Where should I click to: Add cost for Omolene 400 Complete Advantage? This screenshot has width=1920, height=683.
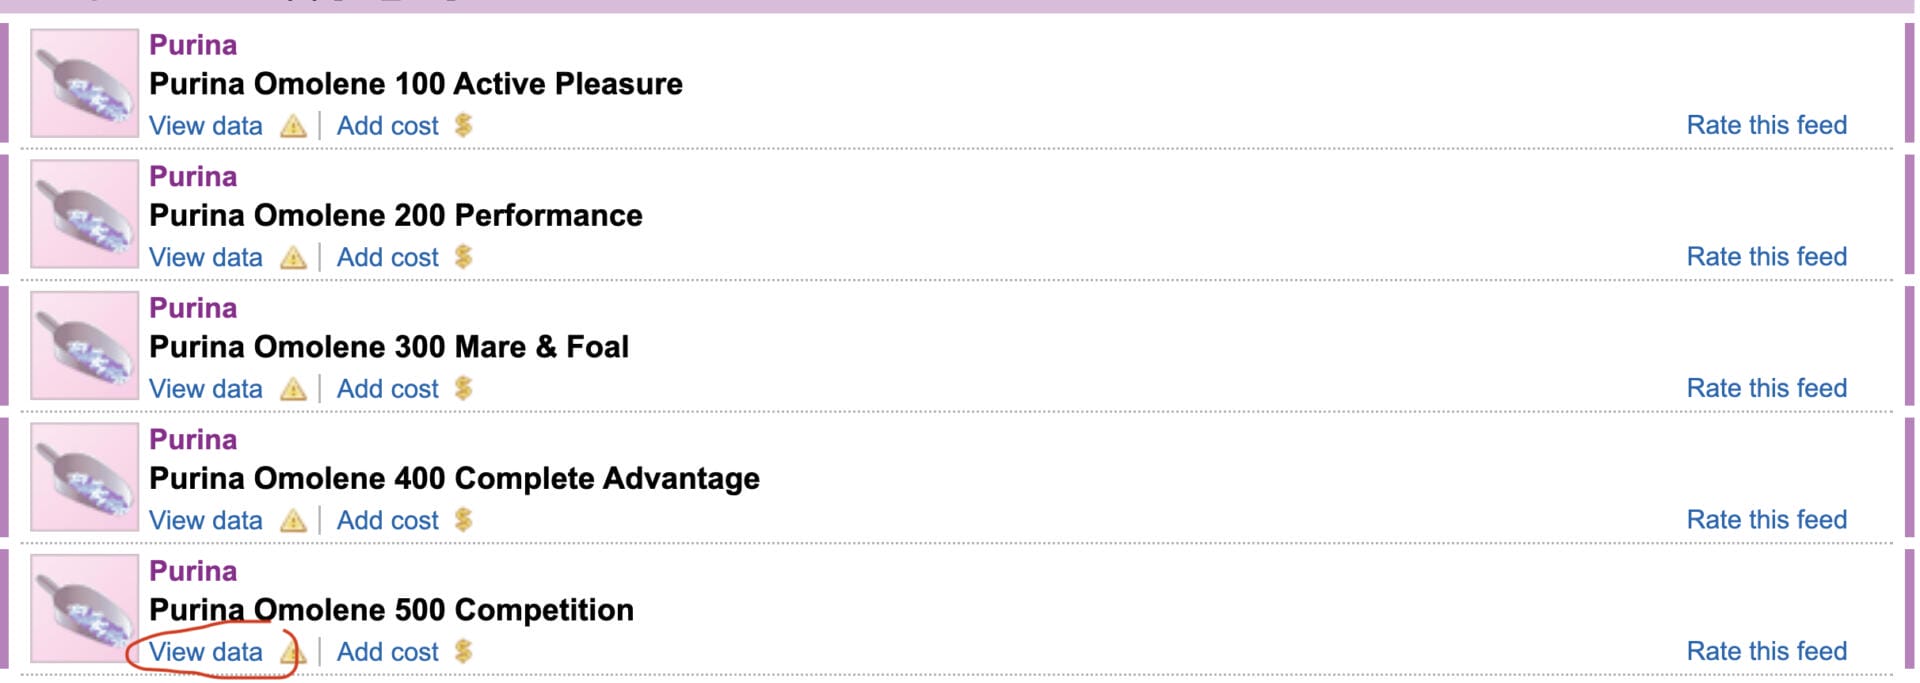387,521
